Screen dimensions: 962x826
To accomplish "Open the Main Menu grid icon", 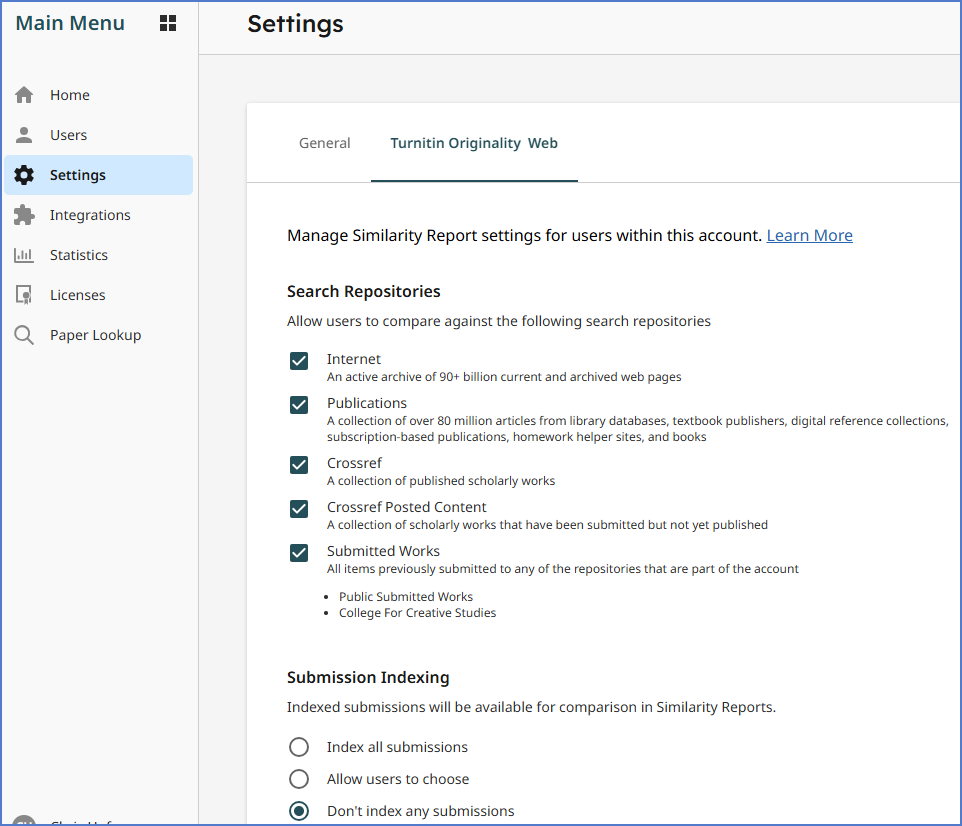I will pos(167,23).
